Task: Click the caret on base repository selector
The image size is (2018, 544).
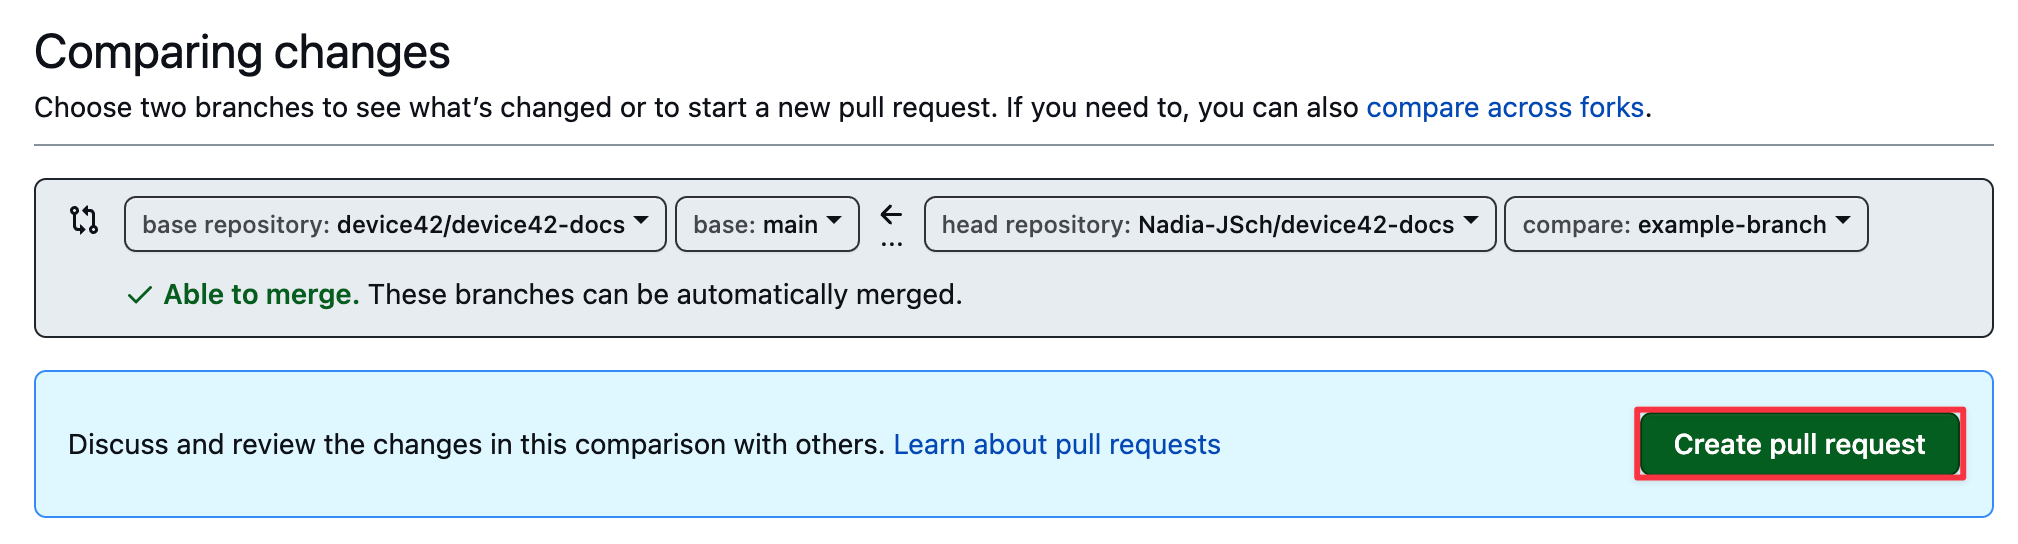Action: (x=642, y=220)
